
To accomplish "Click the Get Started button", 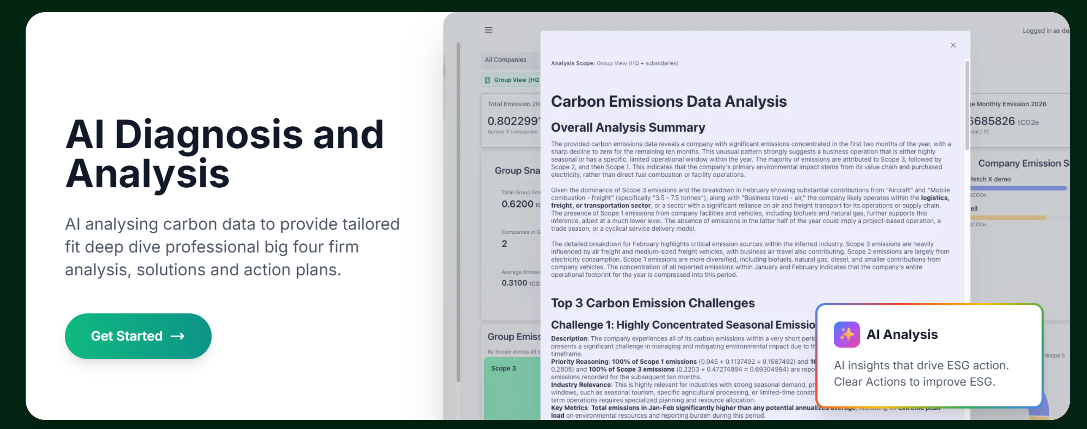I will click(138, 336).
